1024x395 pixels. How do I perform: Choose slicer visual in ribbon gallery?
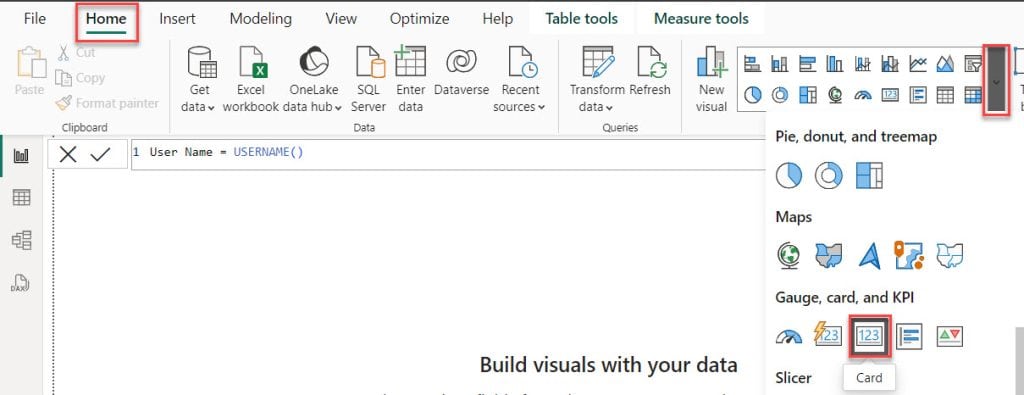973,64
